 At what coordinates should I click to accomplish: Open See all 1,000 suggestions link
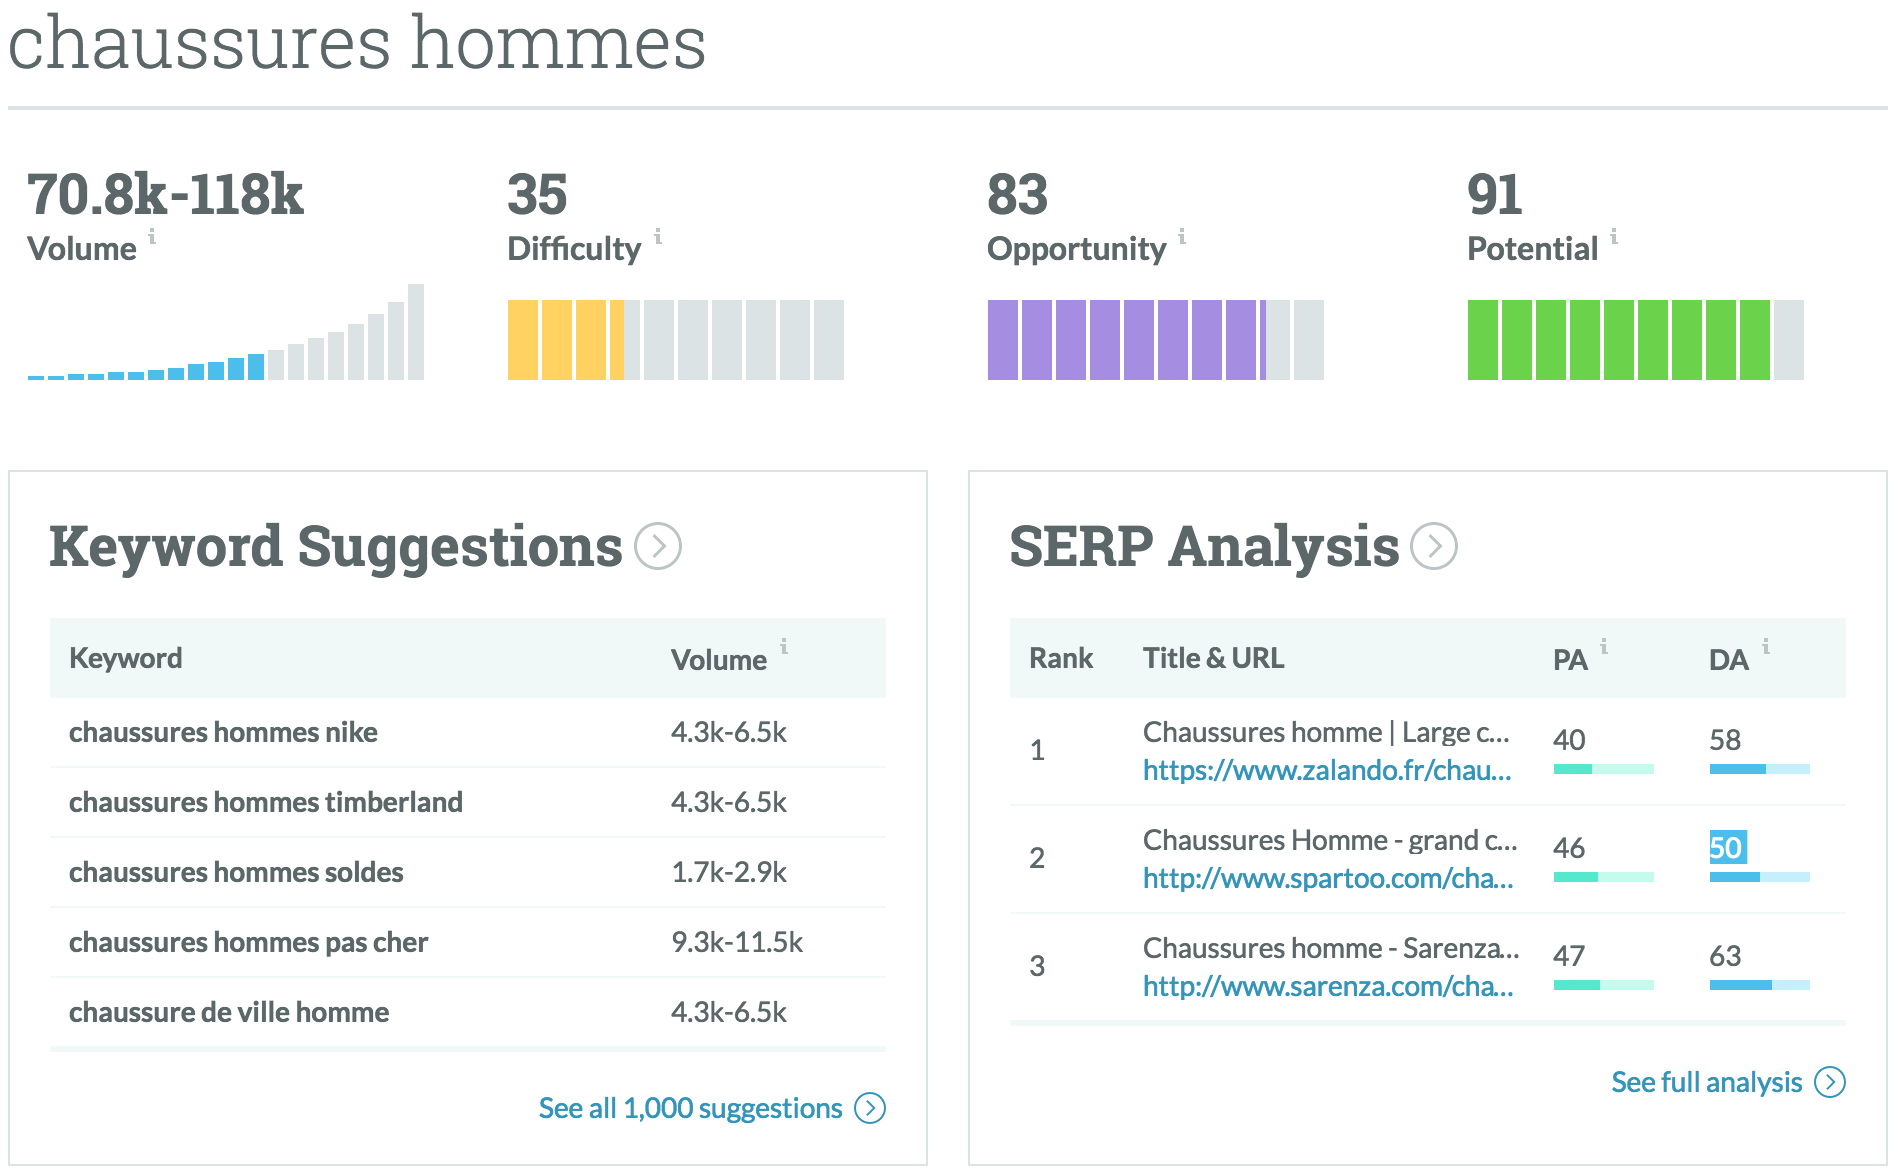pos(690,1108)
